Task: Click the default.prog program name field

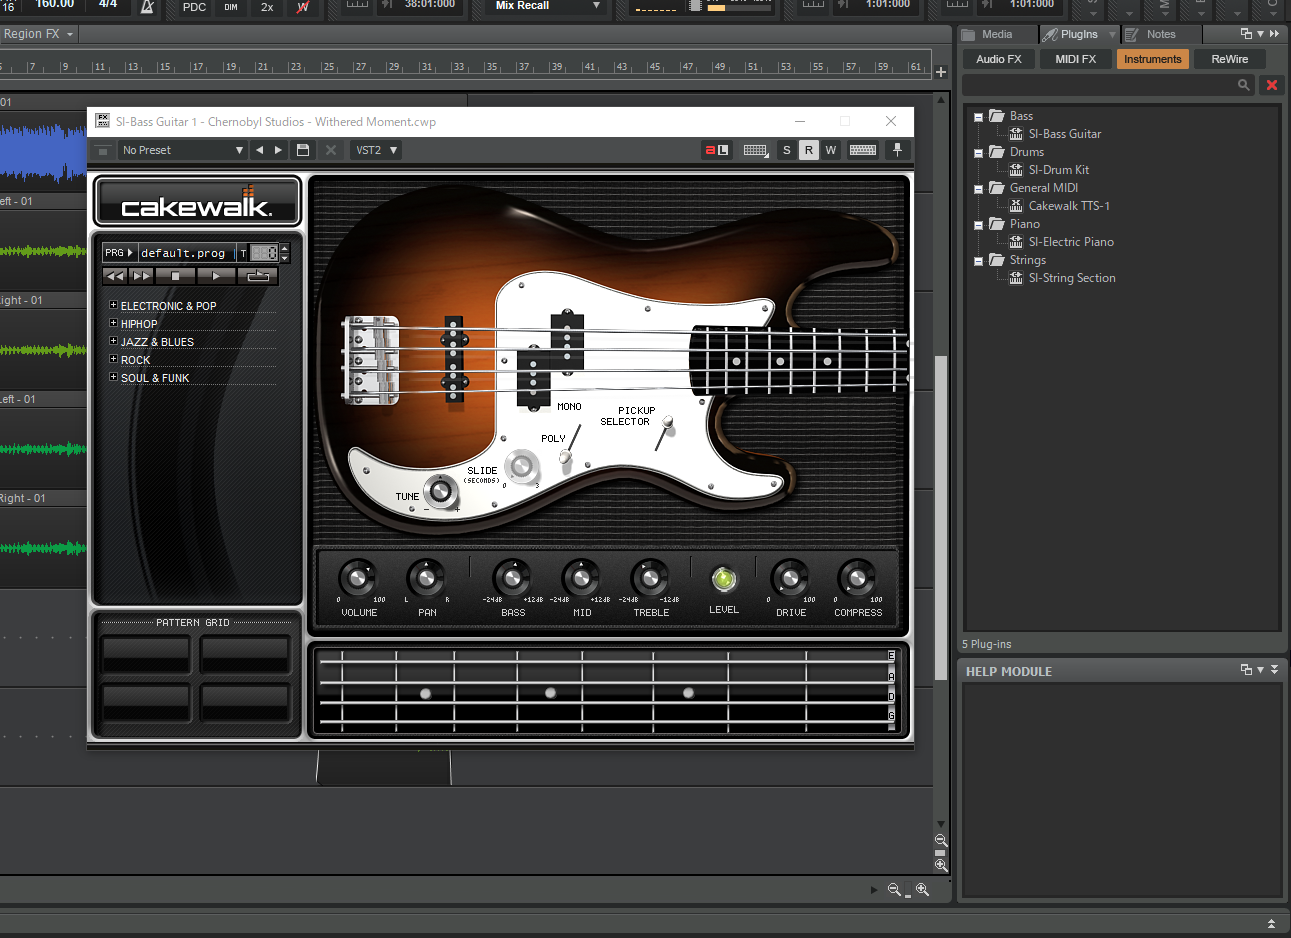Action: [x=186, y=253]
